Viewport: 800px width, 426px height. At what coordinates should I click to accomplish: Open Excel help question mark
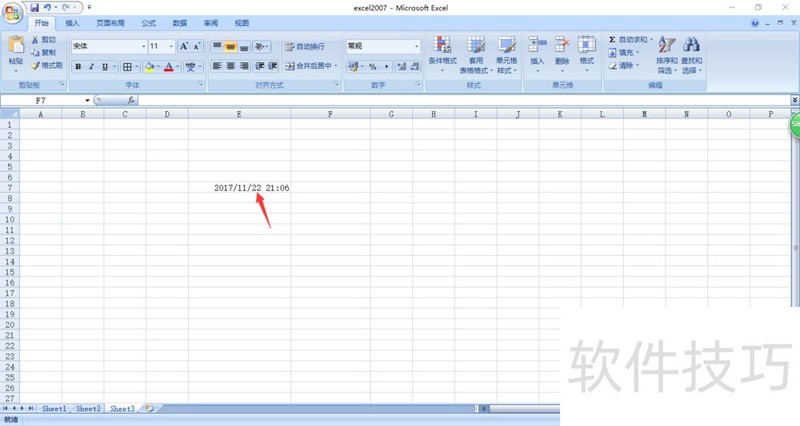755,23
